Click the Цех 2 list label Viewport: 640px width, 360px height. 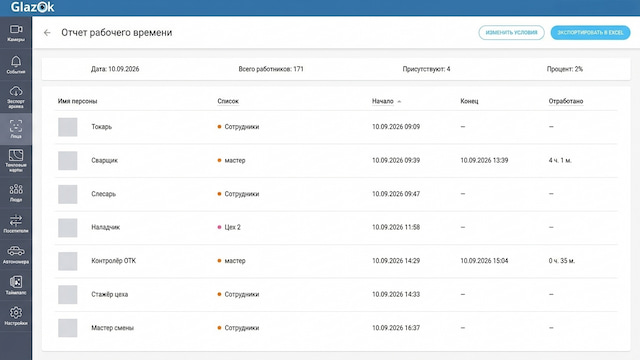coord(233,227)
